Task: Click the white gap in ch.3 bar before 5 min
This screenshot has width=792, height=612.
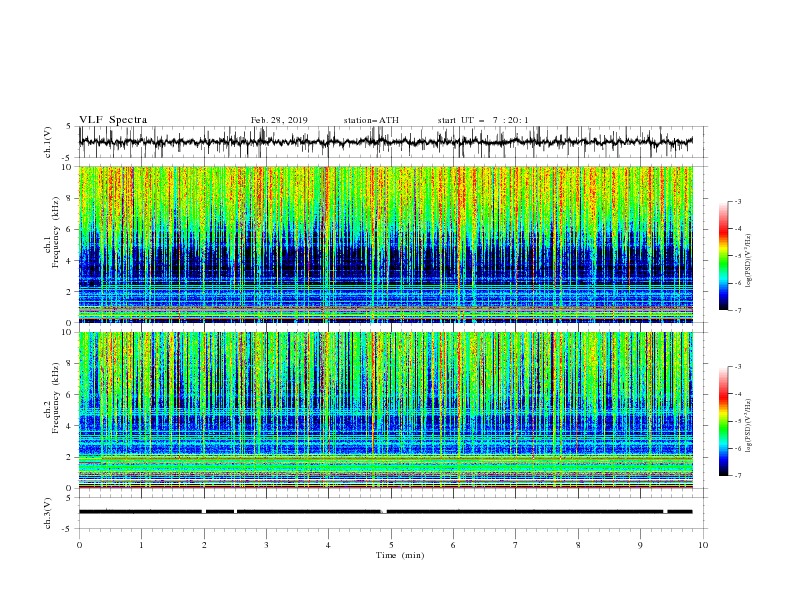Action: click(x=384, y=512)
